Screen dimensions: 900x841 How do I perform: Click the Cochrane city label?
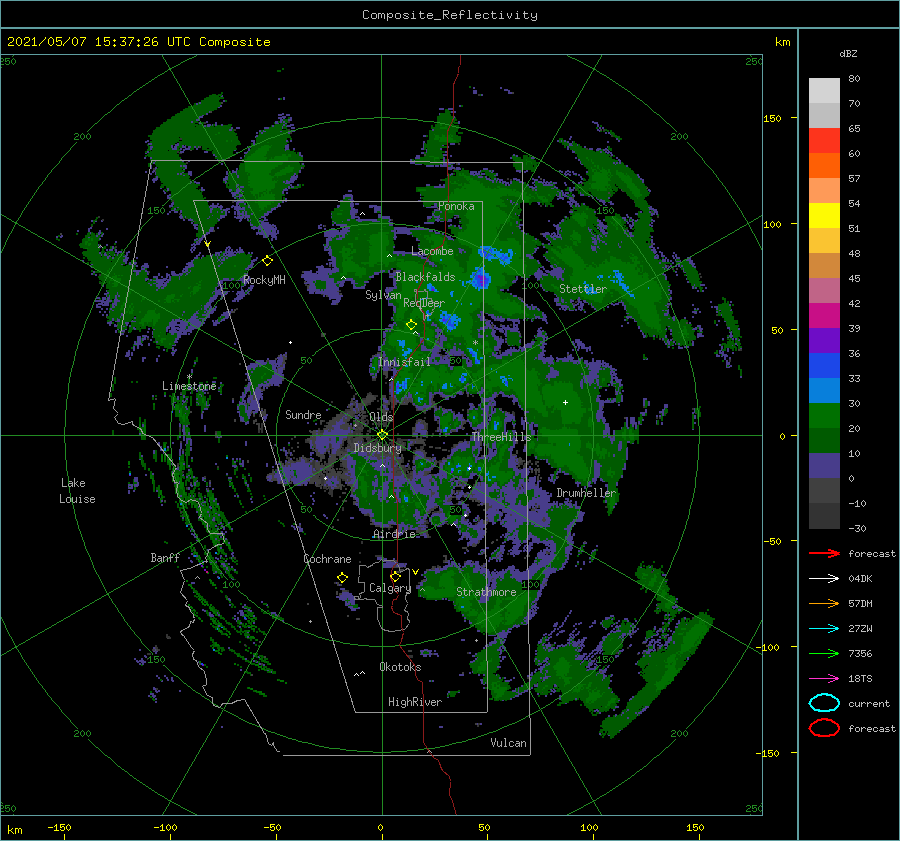tap(327, 559)
